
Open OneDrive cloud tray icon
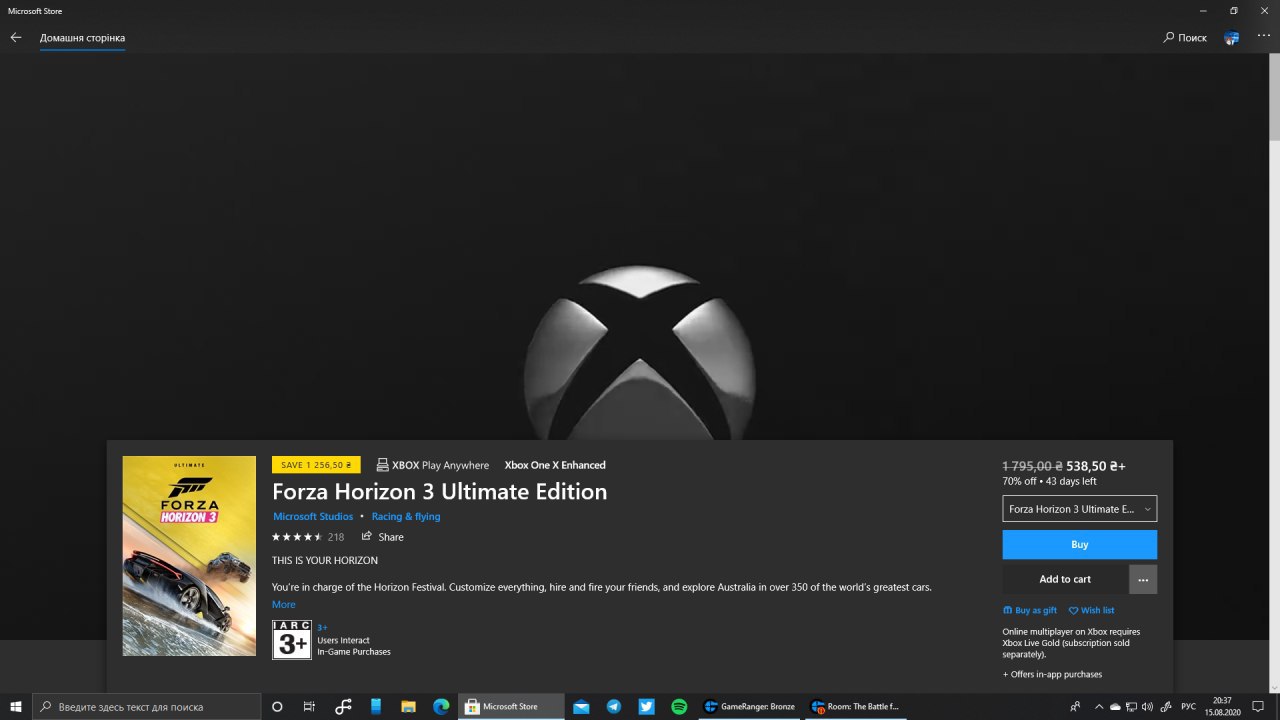[1115, 706]
